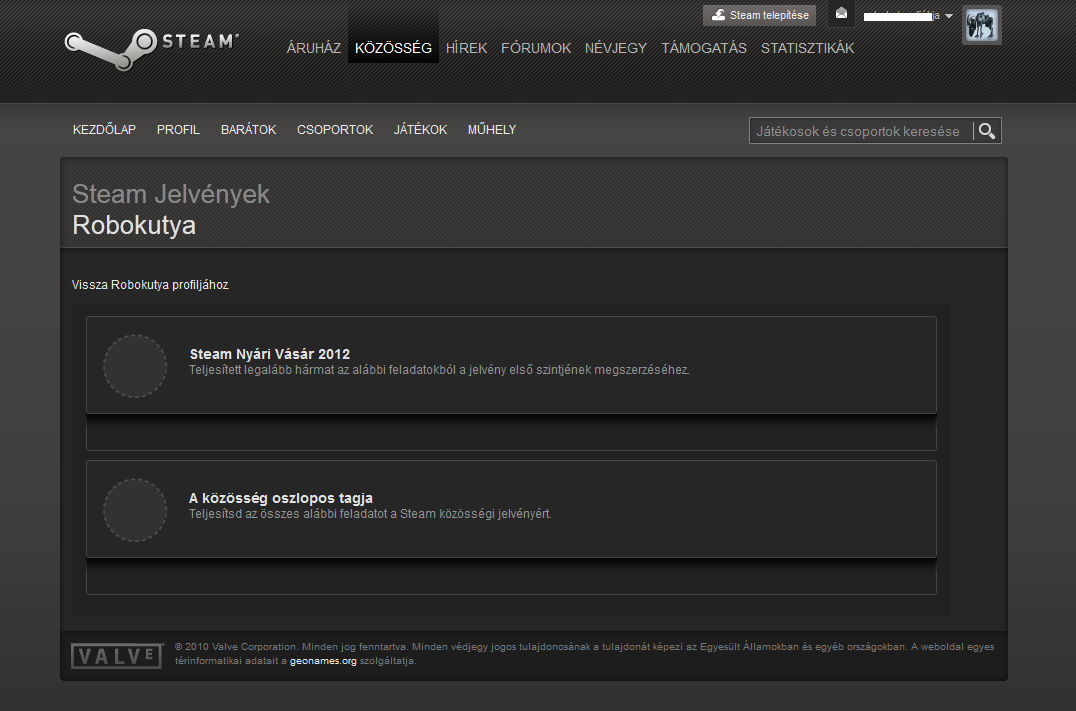Open the user avatar thumbnail
The height and width of the screenshot is (711, 1076).
coord(981,25)
